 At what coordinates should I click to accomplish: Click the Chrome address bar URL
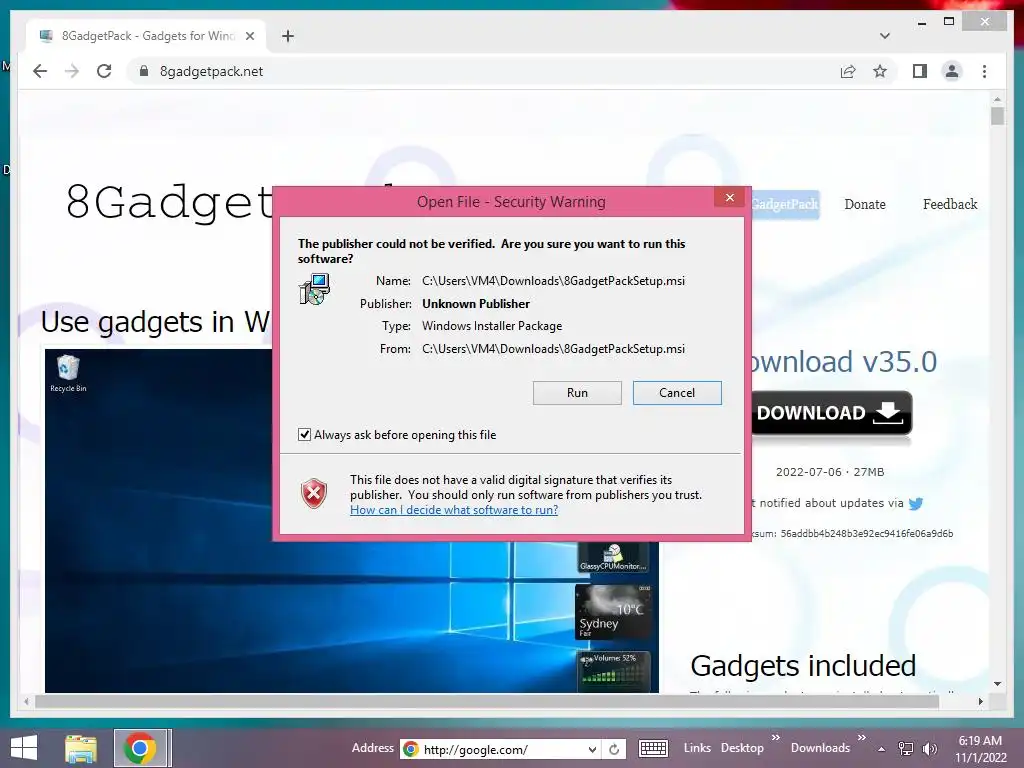pyautogui.click(x=211, y=71)
